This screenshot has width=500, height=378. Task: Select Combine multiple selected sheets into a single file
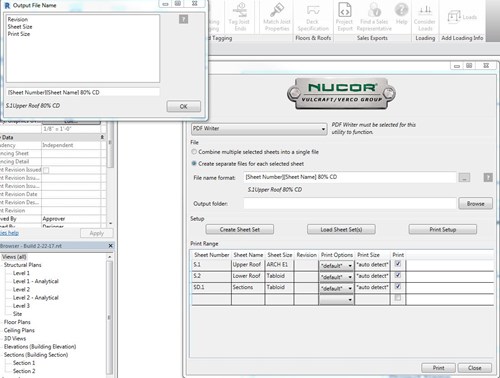[x=194, y=152]
